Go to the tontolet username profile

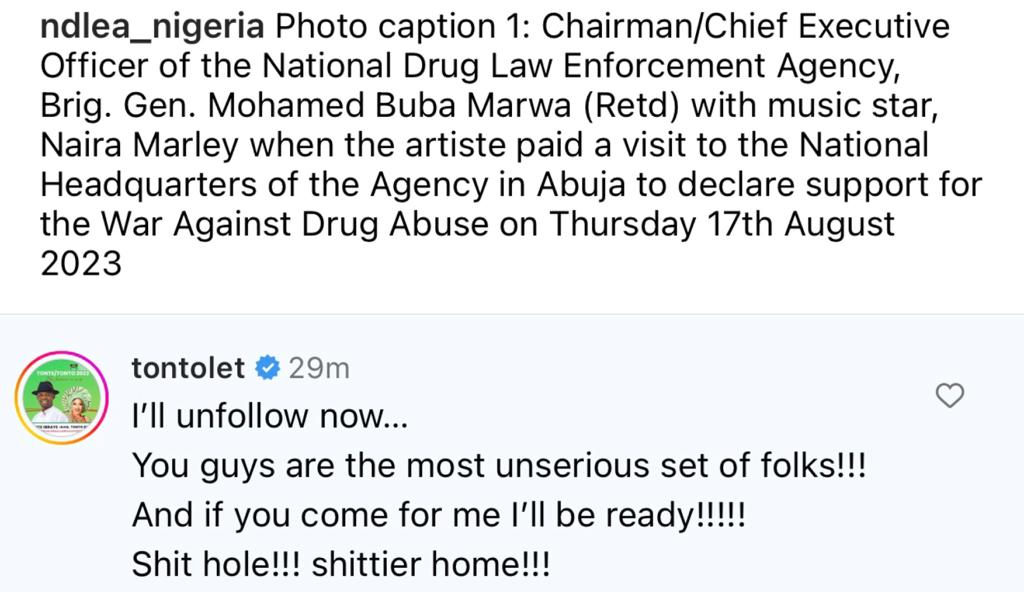tap(188, 369)
